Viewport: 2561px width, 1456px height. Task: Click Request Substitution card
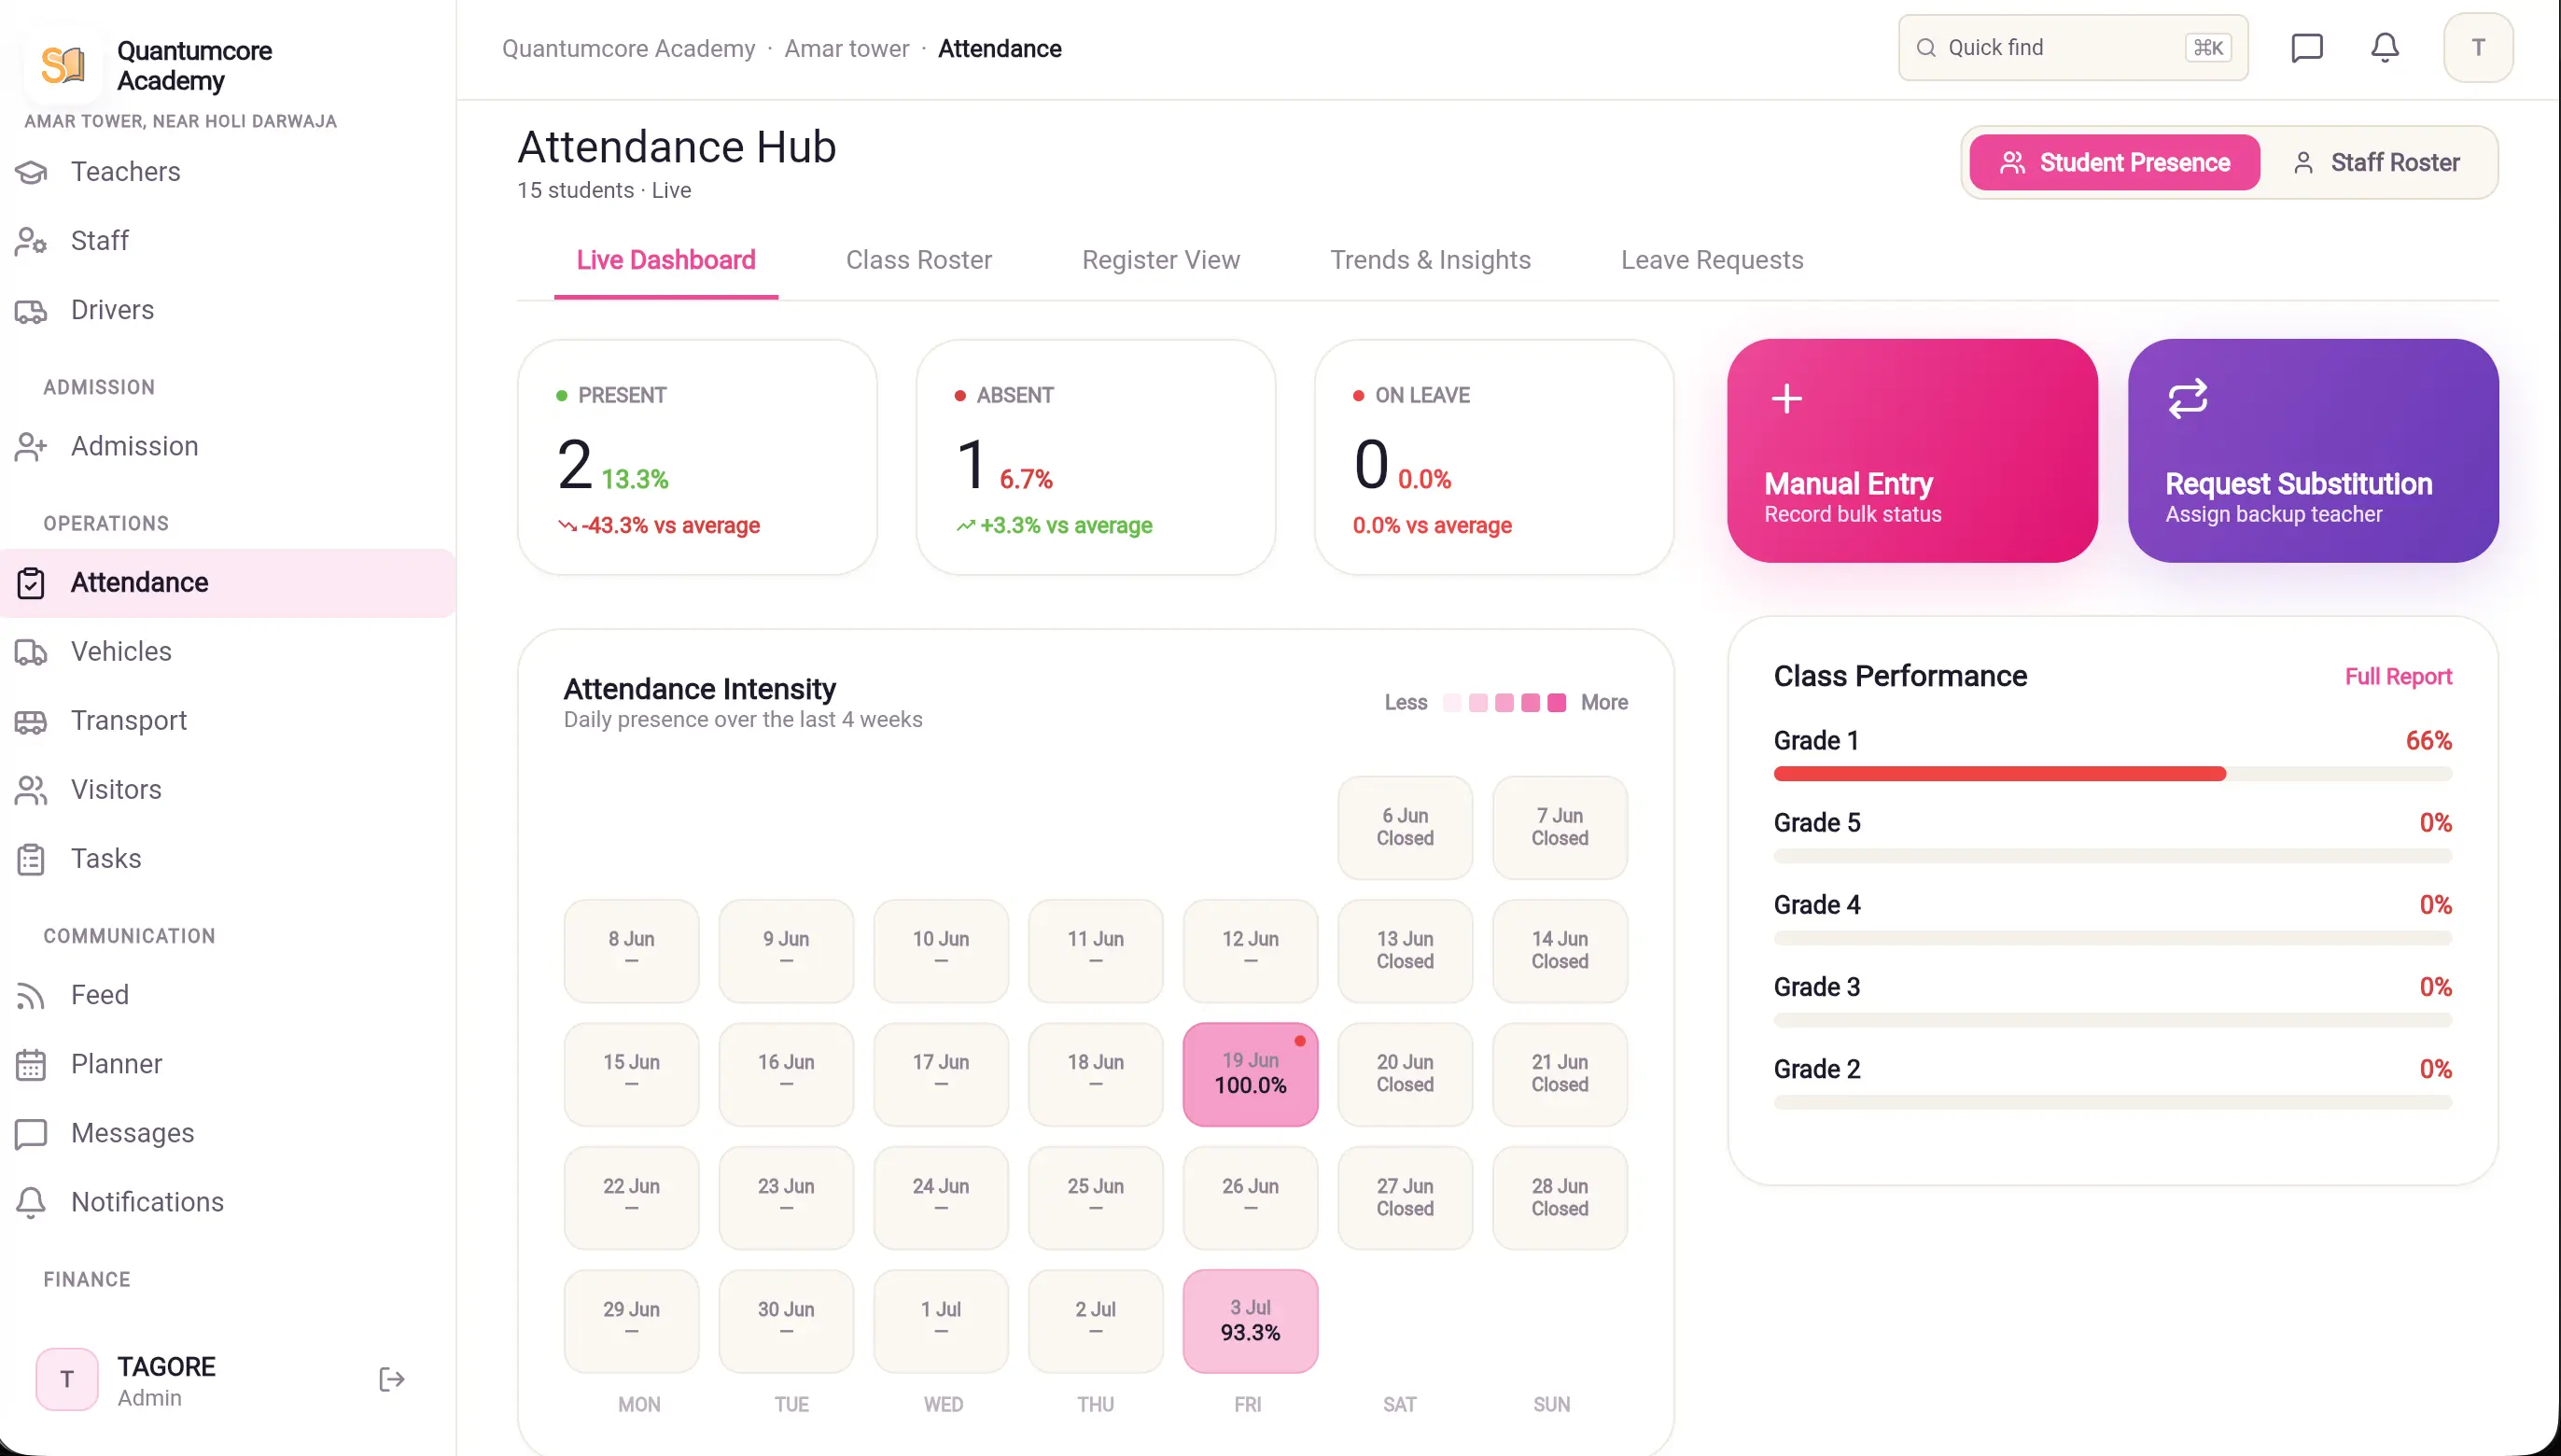coord(2313,450)
